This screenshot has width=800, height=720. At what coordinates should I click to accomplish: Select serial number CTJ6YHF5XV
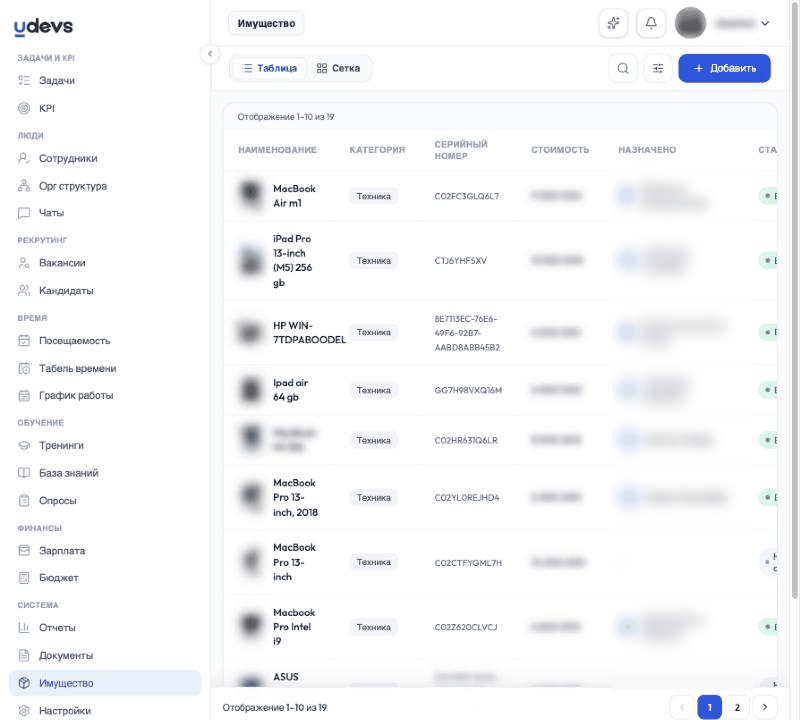(x=461, y=261)
